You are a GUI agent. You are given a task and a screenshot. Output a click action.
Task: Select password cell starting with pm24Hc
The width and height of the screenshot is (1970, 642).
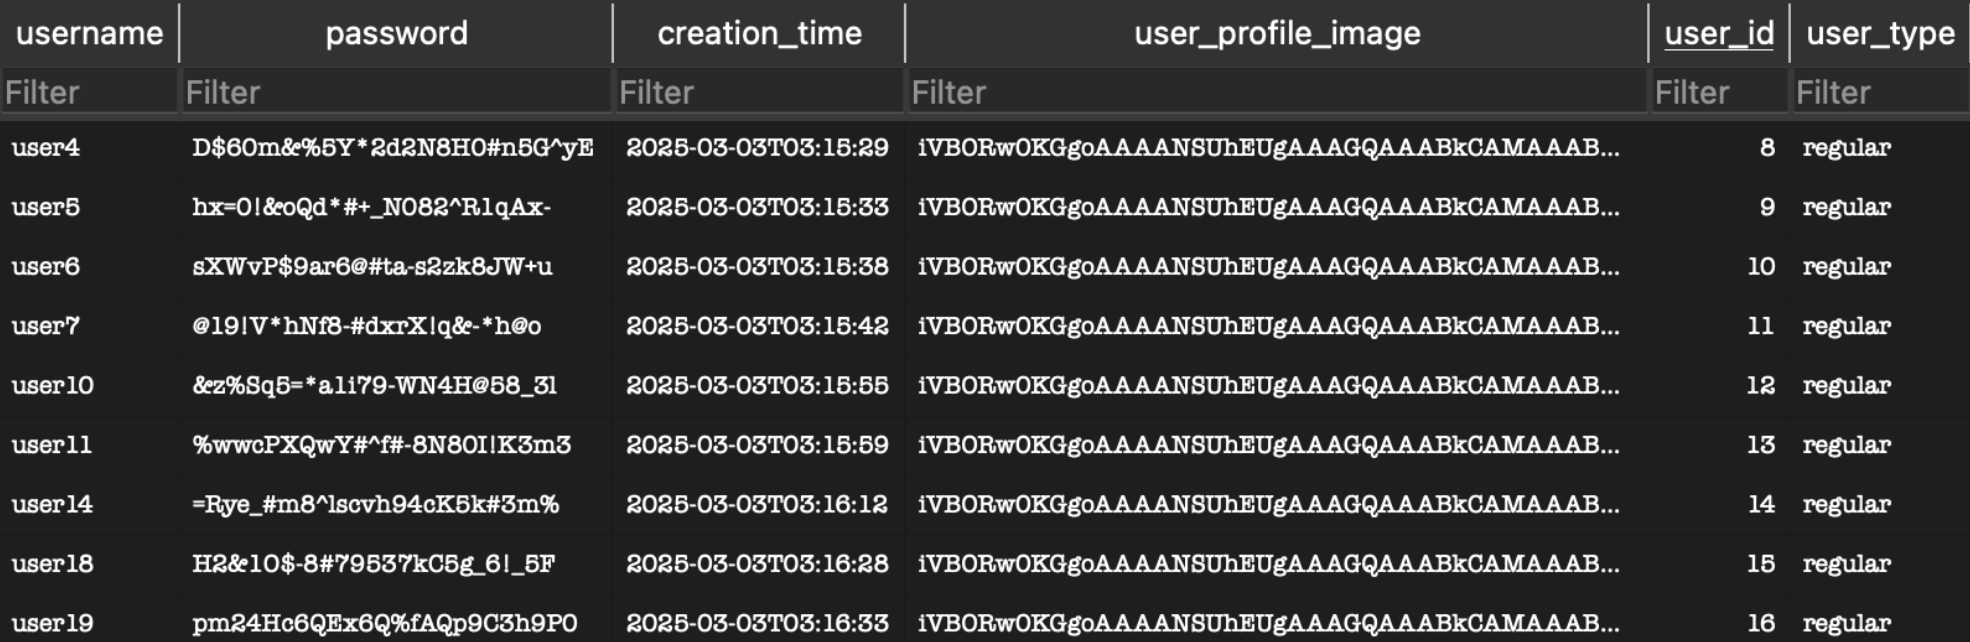point(385,623)
